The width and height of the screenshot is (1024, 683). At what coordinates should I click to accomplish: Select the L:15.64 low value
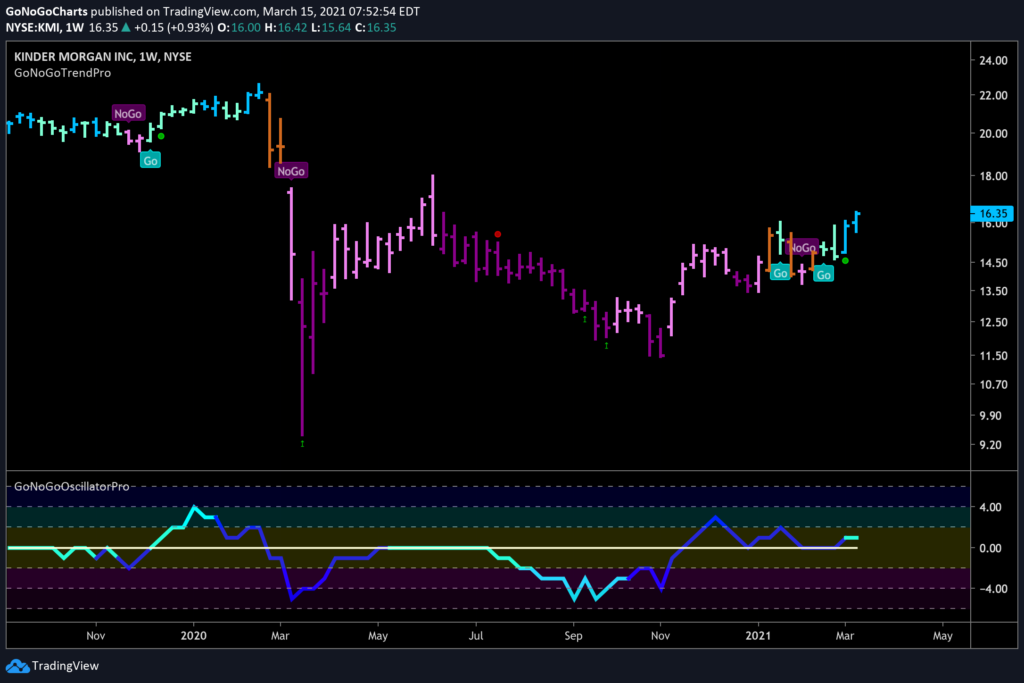(330, 27)
